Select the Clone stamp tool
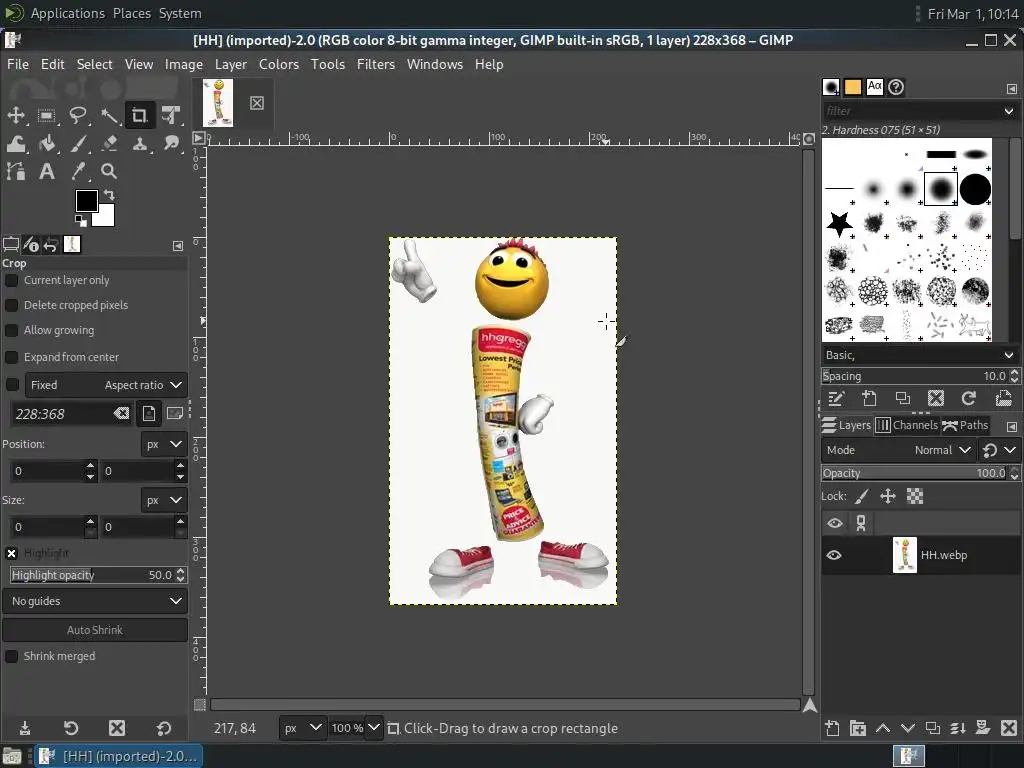The height and width of the screenshot is (768, 1024). [139, 144]
